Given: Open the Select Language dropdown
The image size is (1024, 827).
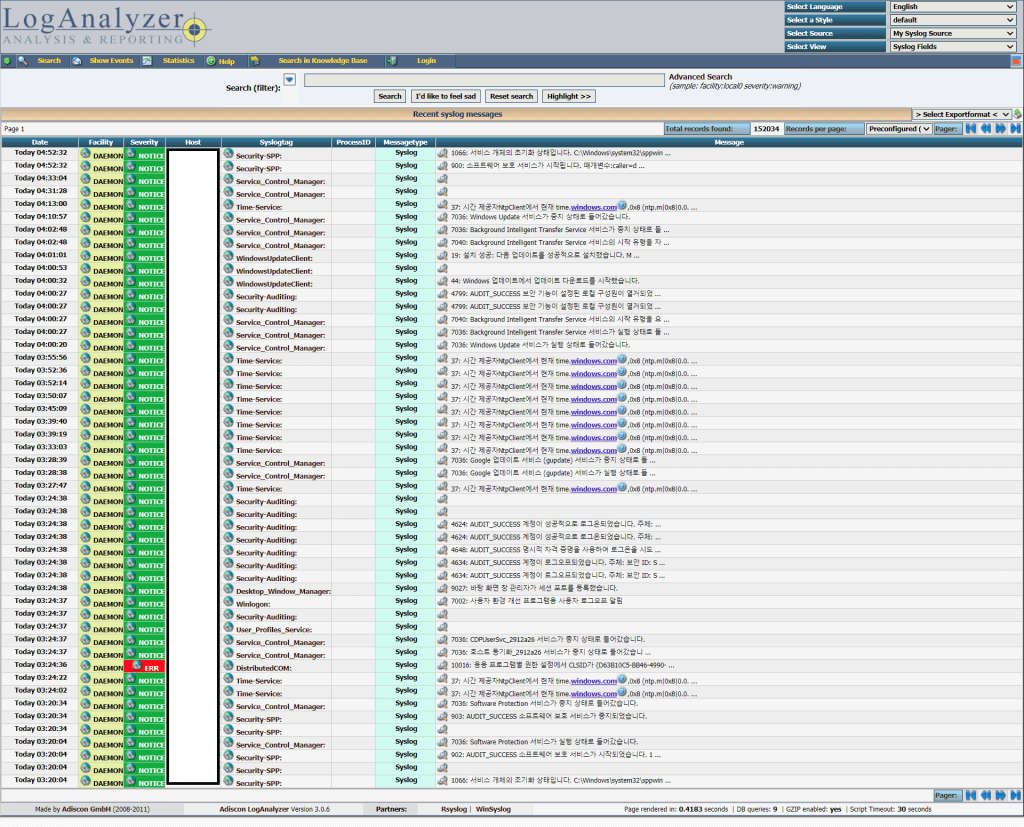Looking at the screenshot, I should tap(953, 7).
